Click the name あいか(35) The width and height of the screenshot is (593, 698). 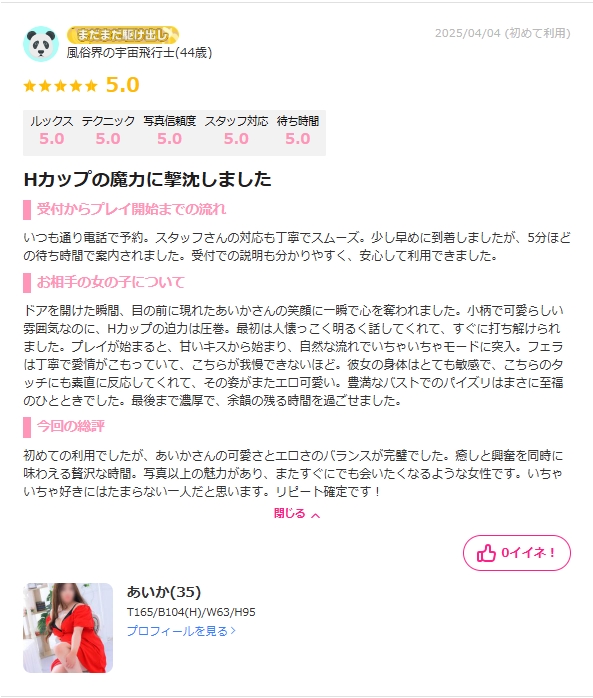164,592
